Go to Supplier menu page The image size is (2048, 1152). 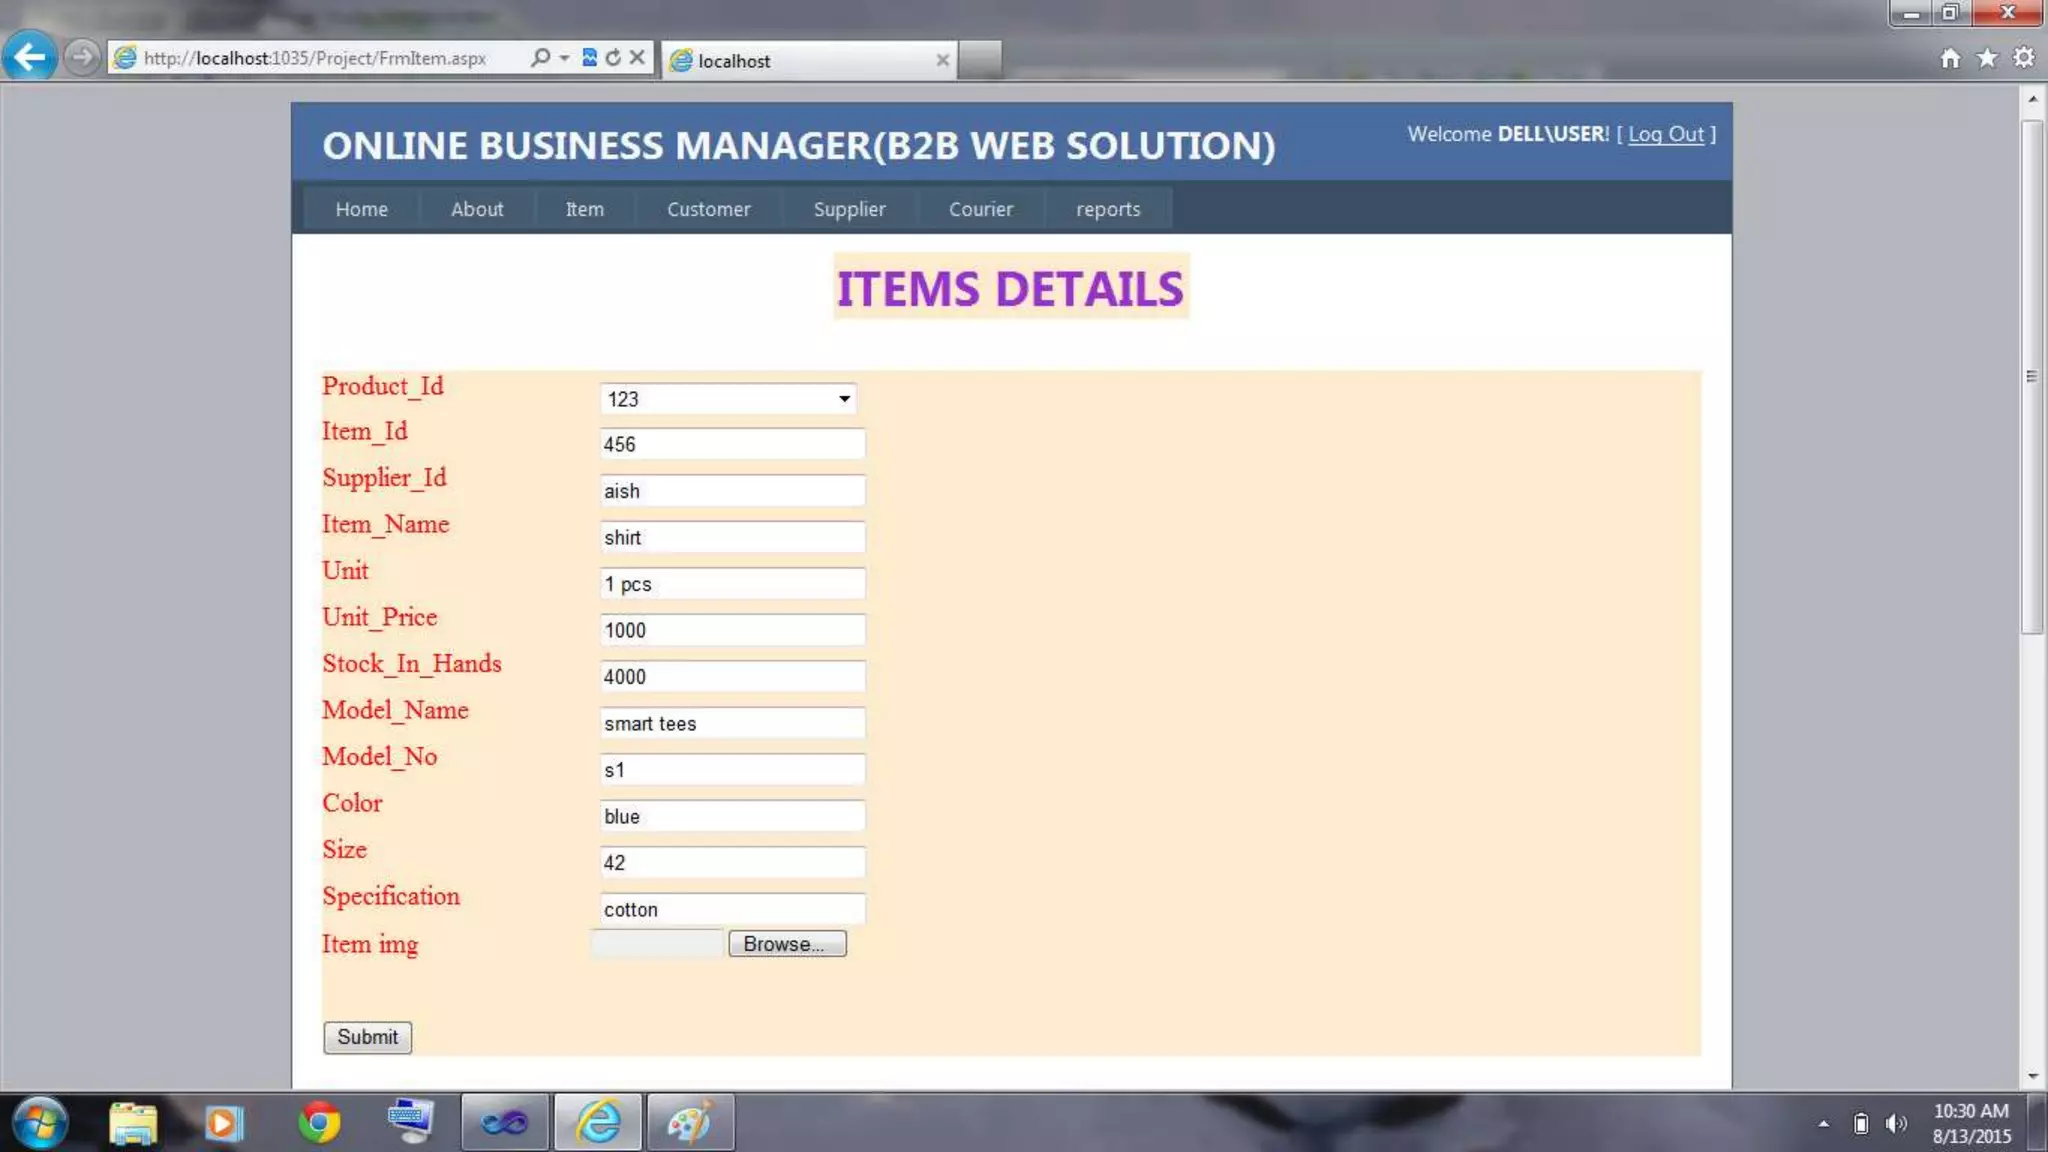pos(849,209)
